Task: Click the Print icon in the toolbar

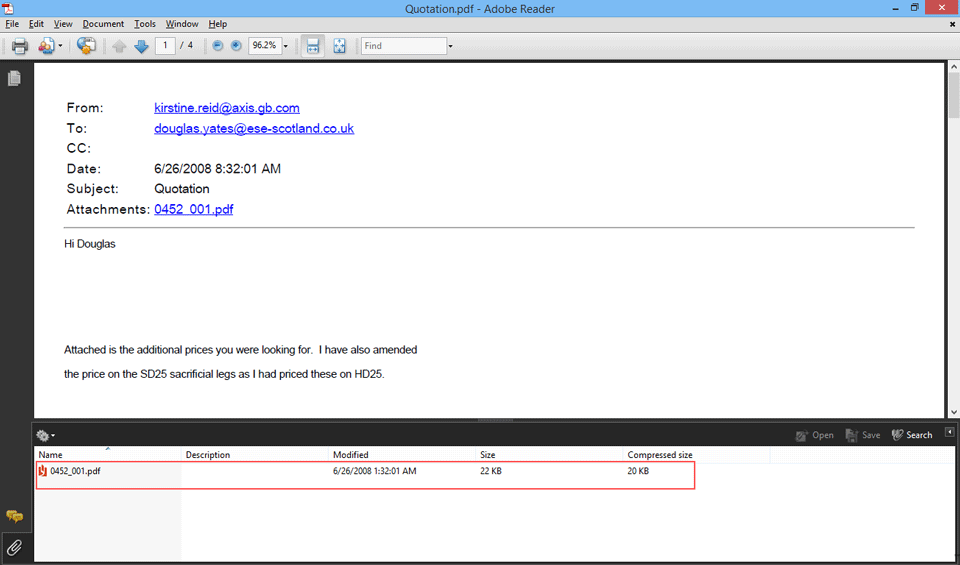Action: click(x=19, y=46)
